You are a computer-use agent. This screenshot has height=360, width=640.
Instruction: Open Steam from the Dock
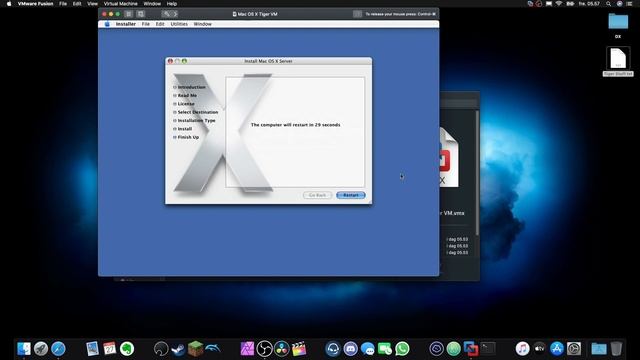pyautogui.click(x=178, y=349)
